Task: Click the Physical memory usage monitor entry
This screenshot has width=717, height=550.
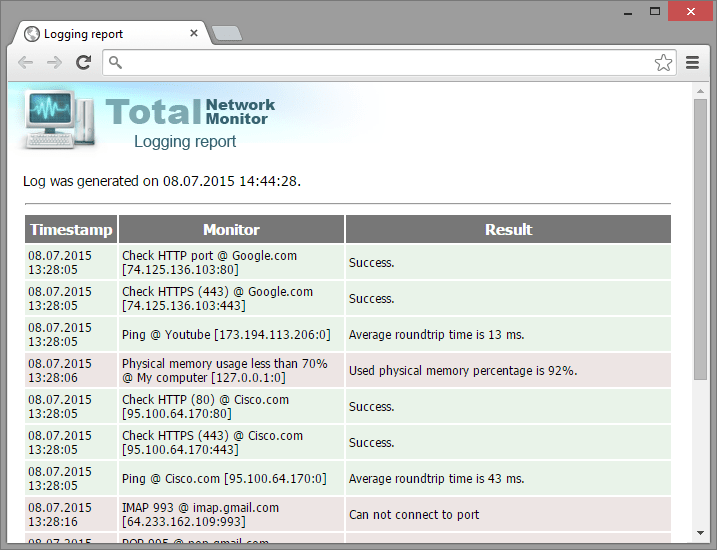Action: coord(225,371)
